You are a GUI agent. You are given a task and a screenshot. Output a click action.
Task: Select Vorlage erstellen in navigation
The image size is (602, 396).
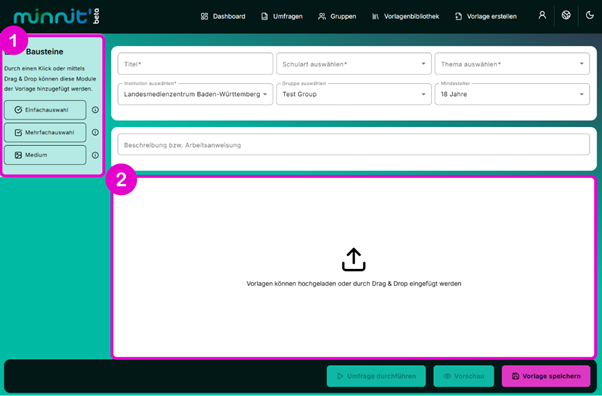pyautogui.click(x=486, y=17)
